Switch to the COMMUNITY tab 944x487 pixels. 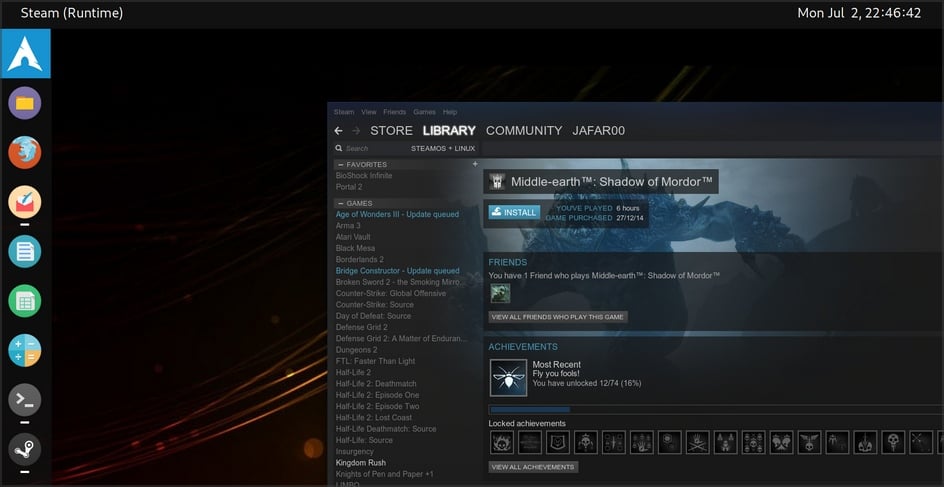pos(524,131)
